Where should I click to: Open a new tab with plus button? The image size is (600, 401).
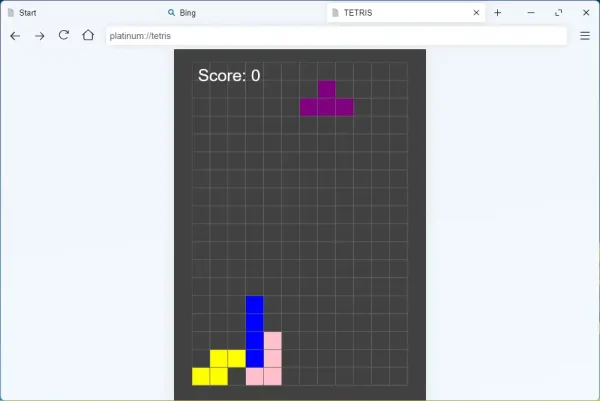click(497, 13)
